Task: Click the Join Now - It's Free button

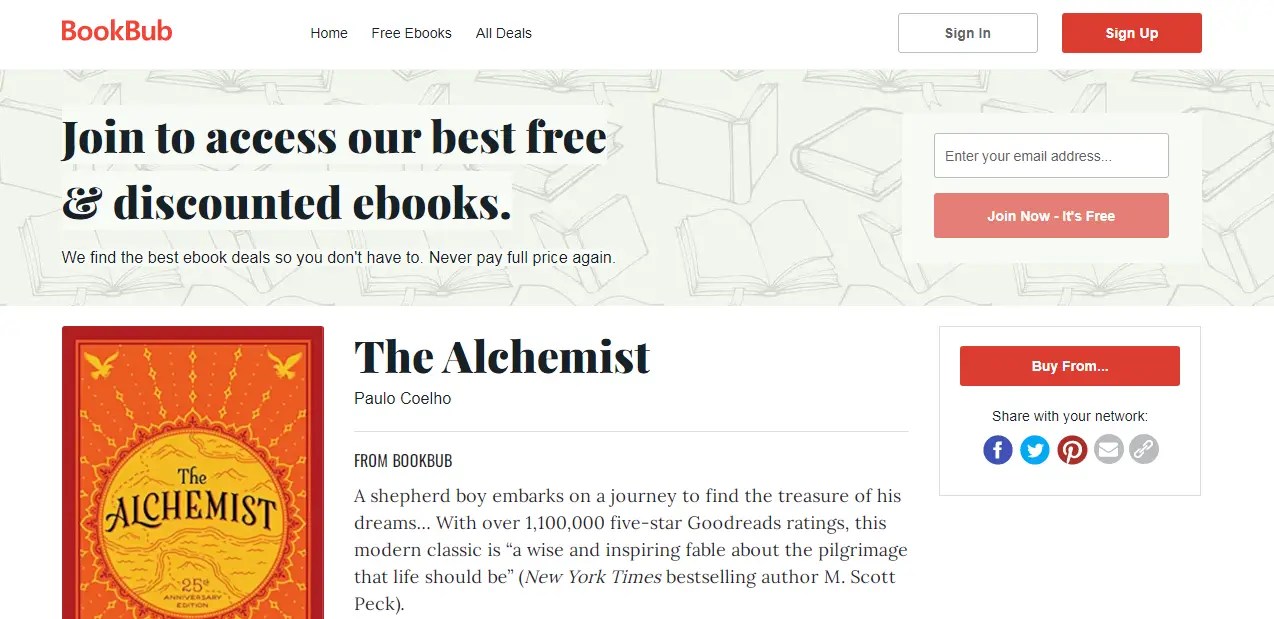Action: tap(1050, 215)
